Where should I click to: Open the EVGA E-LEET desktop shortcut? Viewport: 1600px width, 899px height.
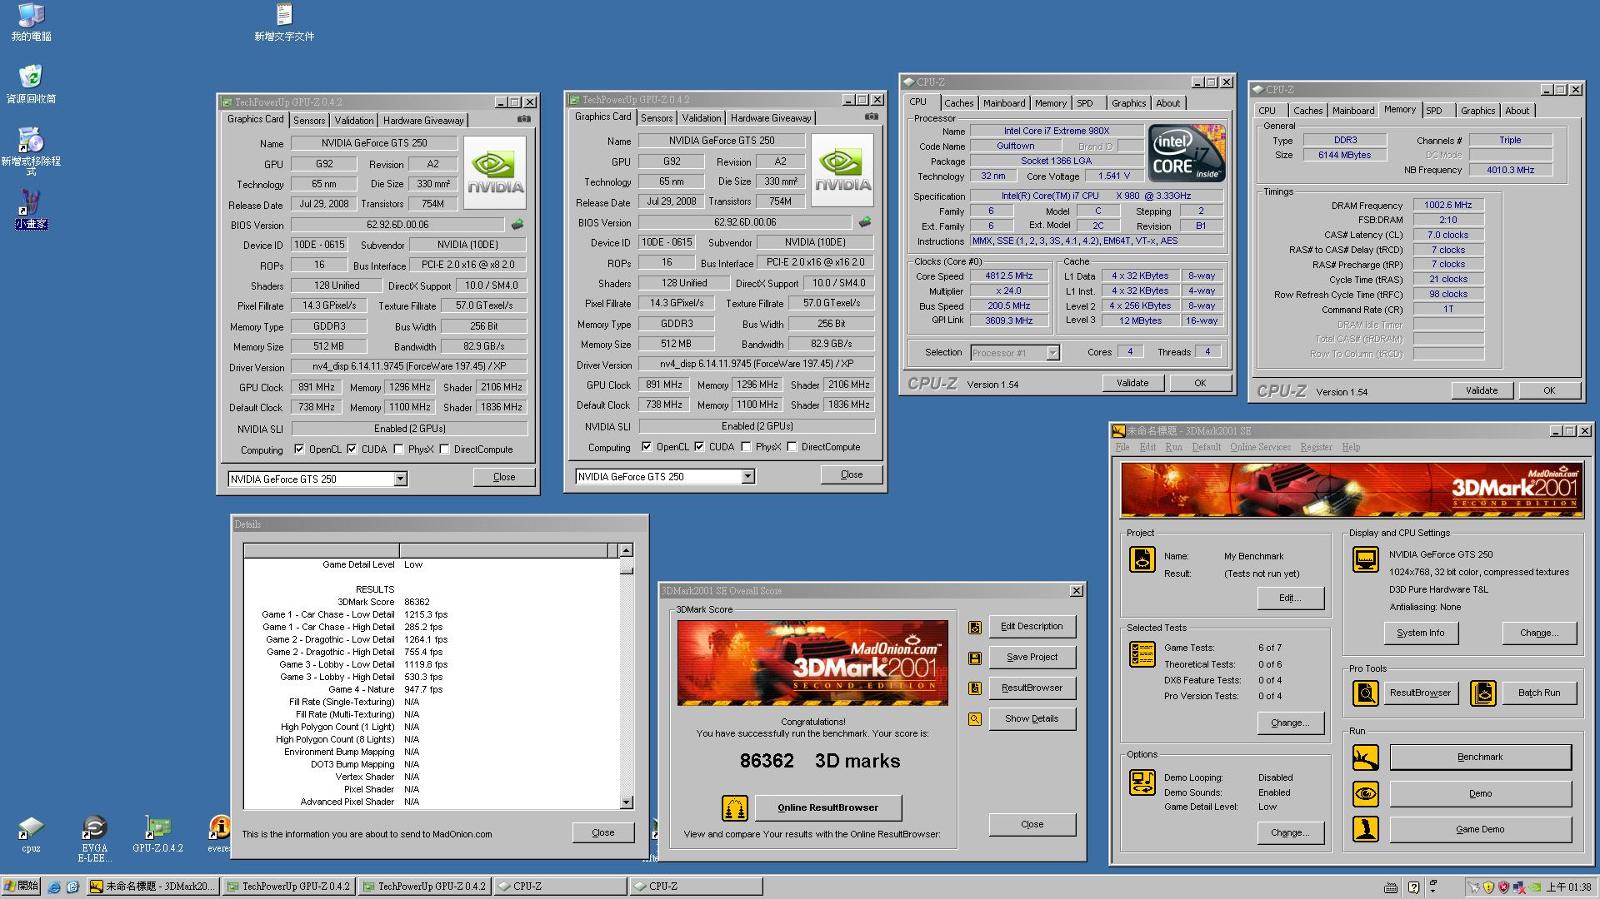[94, 840]
